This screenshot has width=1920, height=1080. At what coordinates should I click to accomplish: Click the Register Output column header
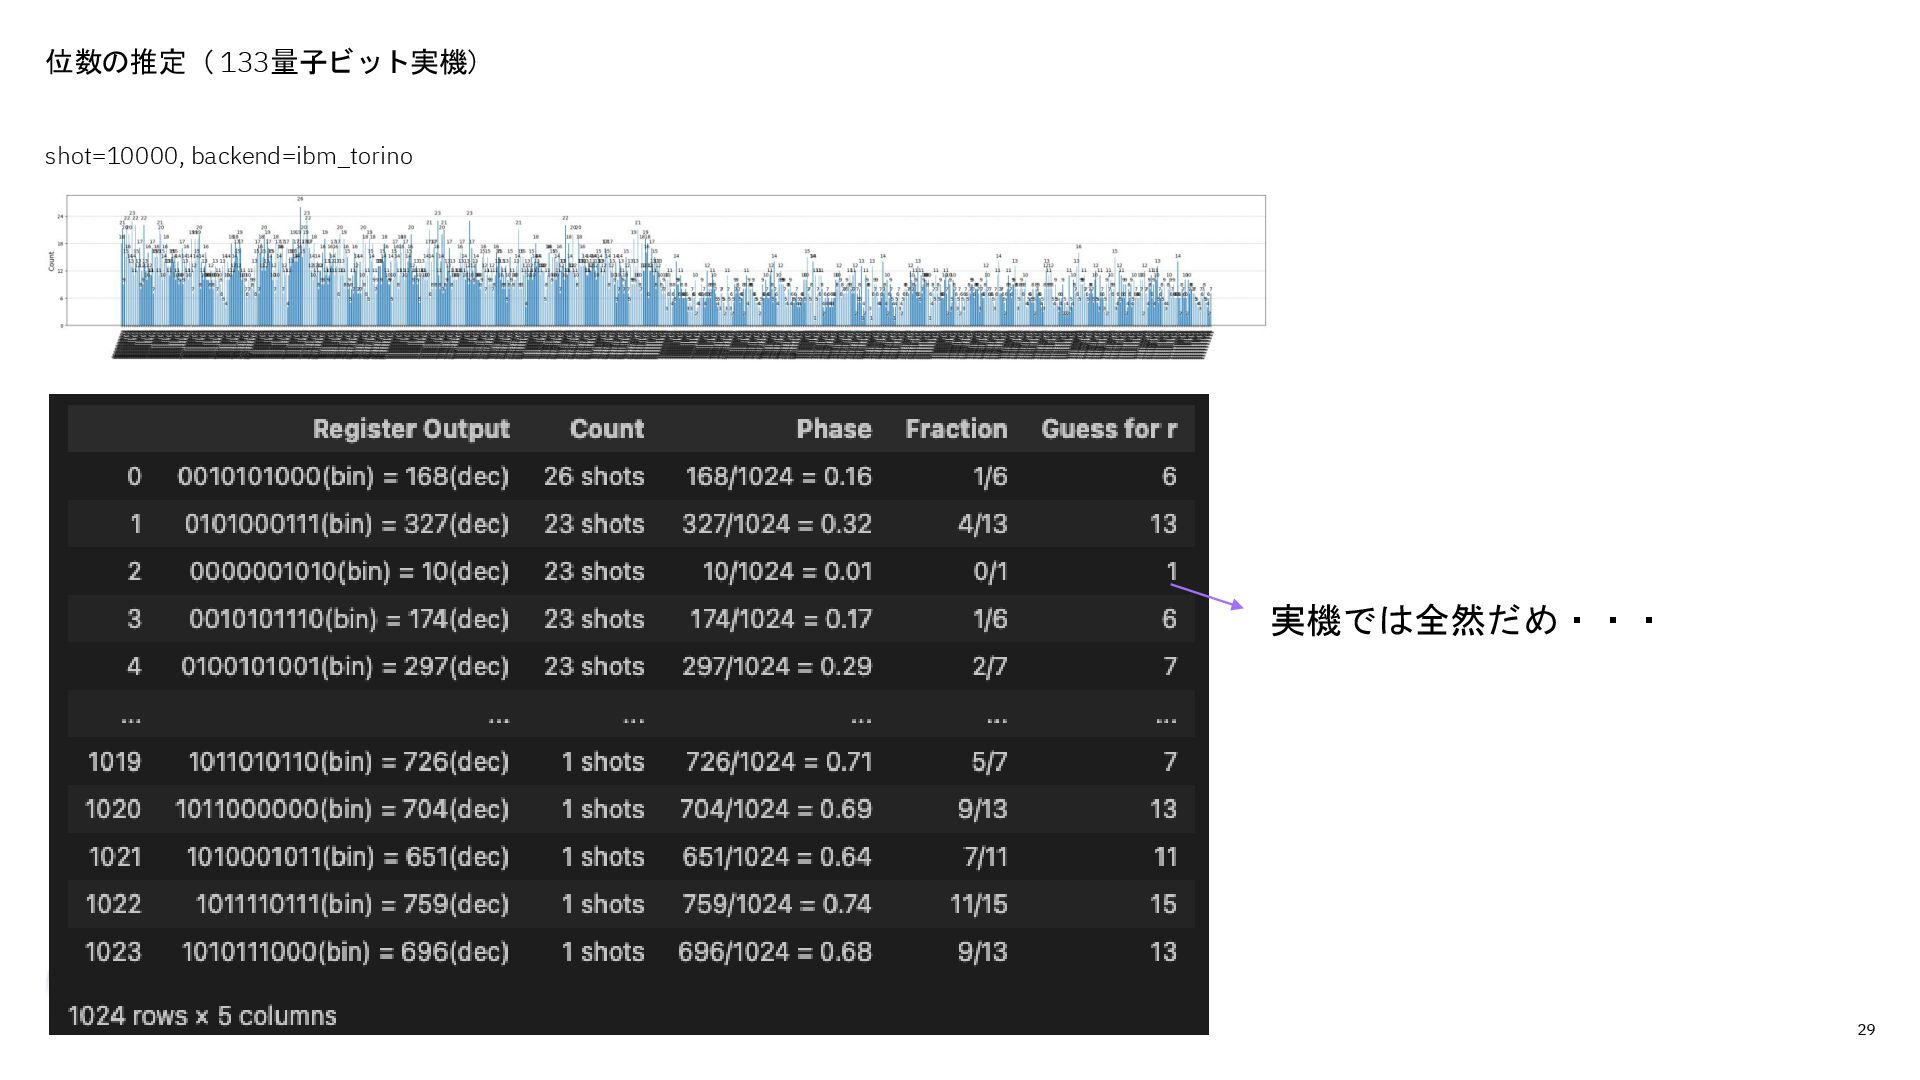(410, 429)
